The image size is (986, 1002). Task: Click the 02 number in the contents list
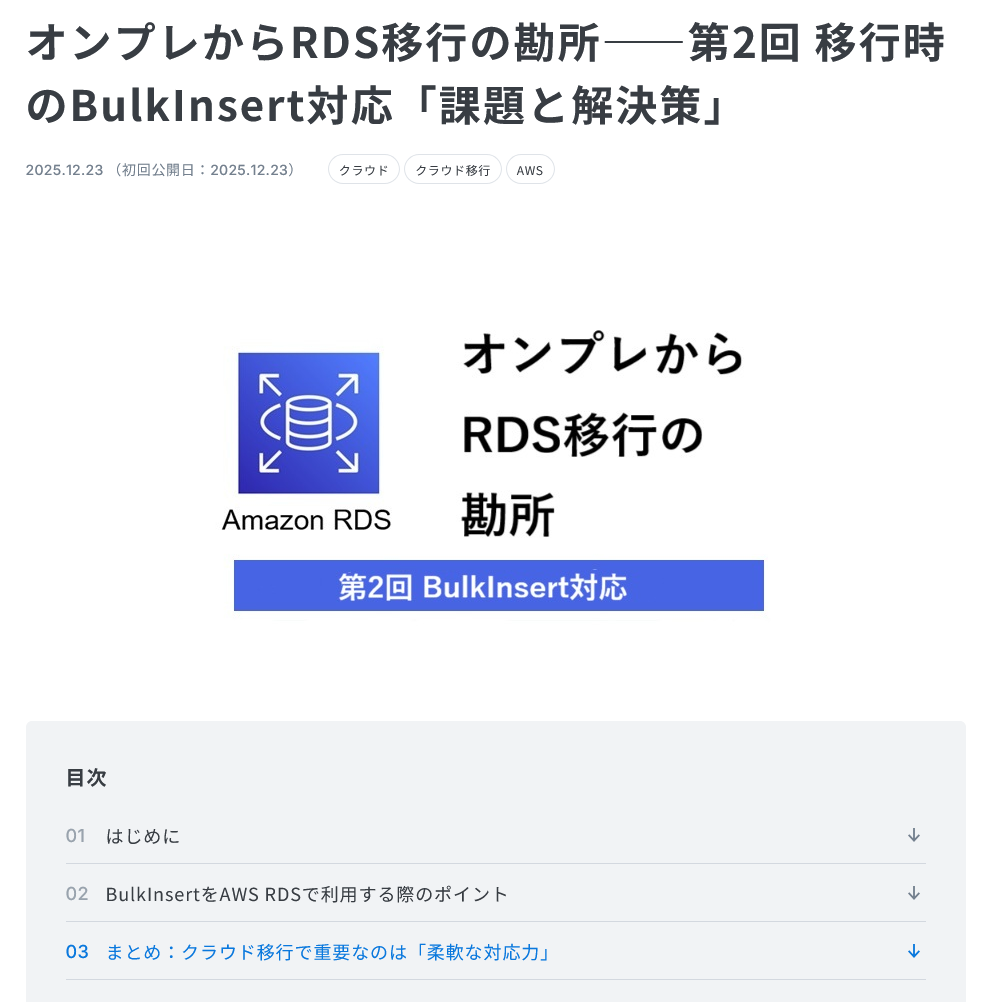(x=77, y=894)
